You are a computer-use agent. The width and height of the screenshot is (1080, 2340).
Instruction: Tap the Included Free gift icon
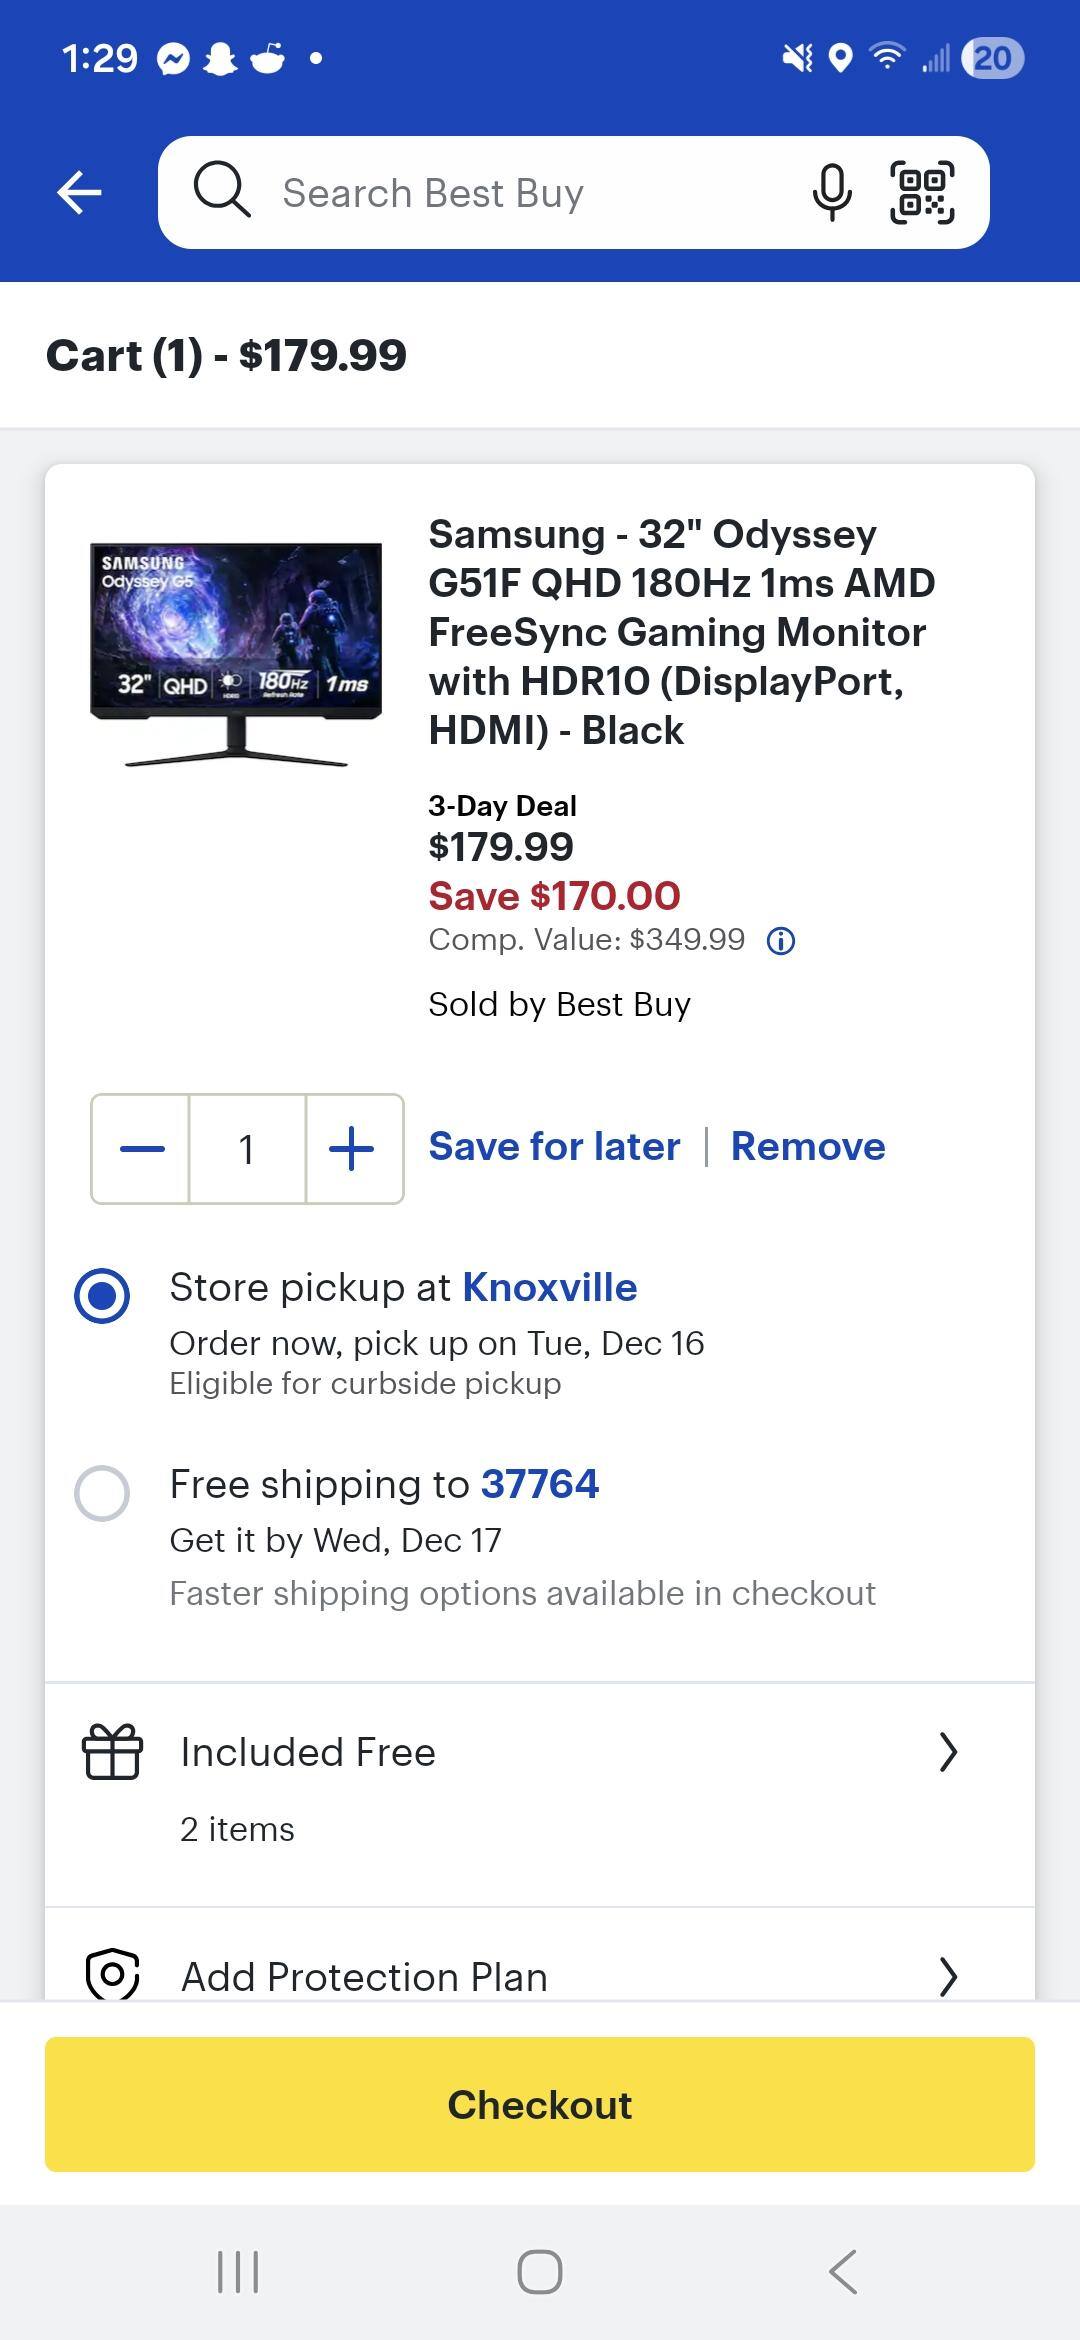pyautogui.click(x=112, y=1752)
